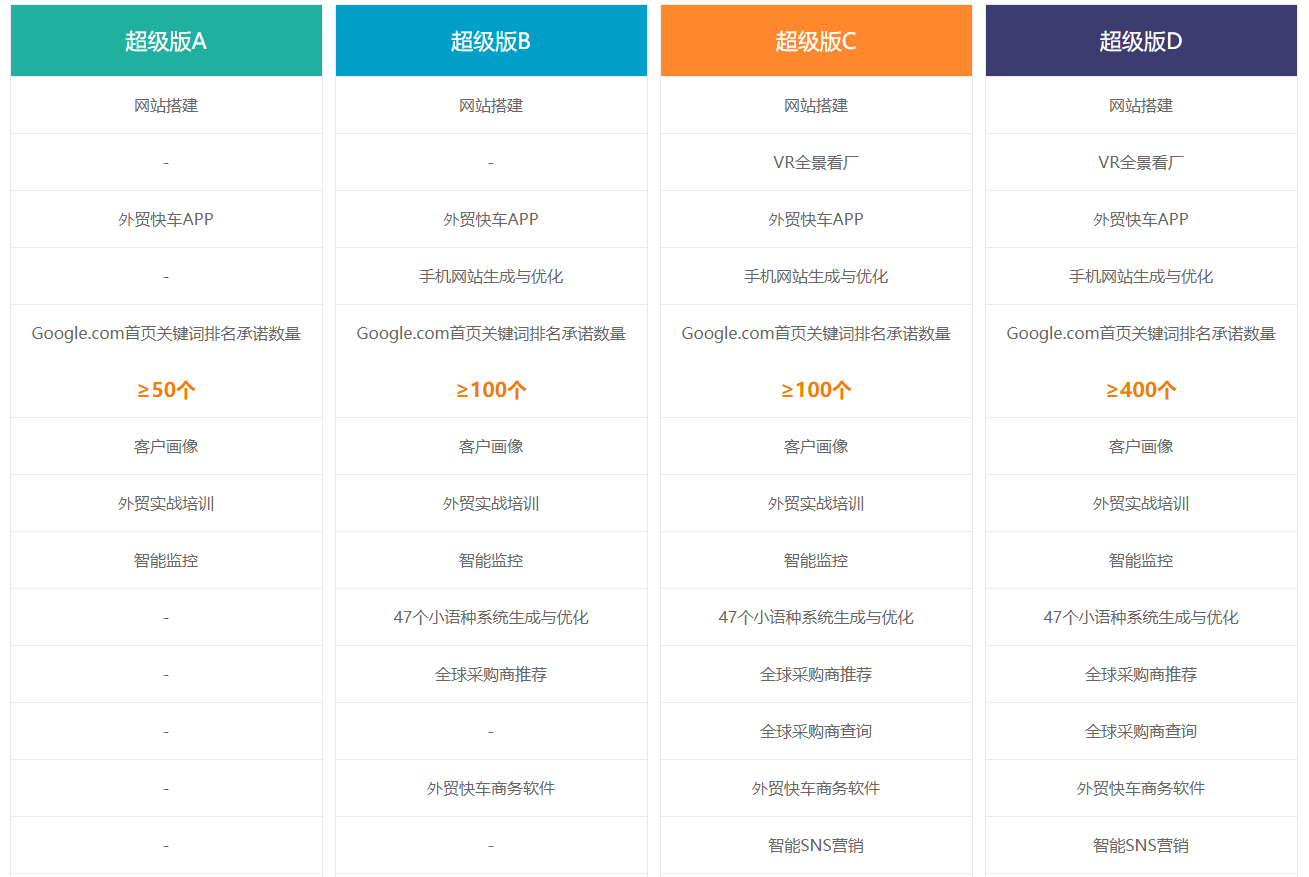Viewport: 1309px width, 877px height.
Task: Click 外贸快车商务软件 under 超级版B
Action: (491, 788)
